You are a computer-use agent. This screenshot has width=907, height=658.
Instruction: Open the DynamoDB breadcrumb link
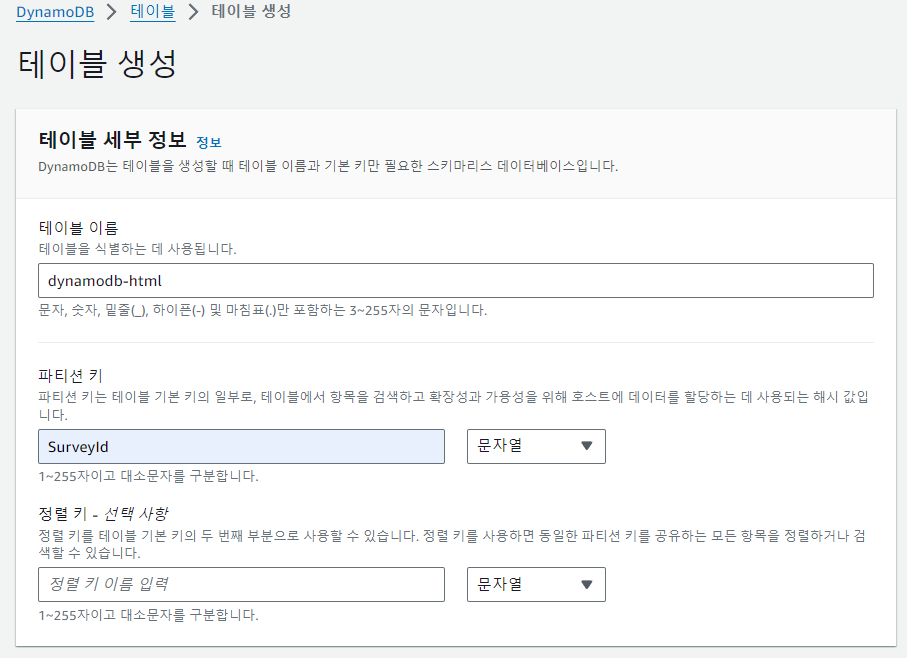55,12
